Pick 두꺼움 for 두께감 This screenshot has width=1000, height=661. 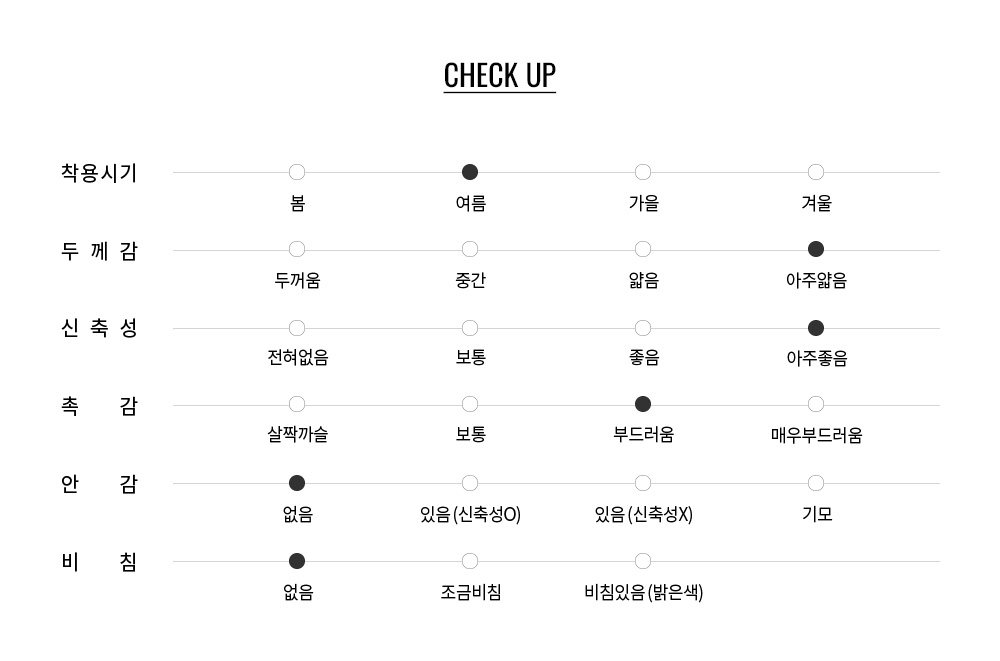pos(297,249)
